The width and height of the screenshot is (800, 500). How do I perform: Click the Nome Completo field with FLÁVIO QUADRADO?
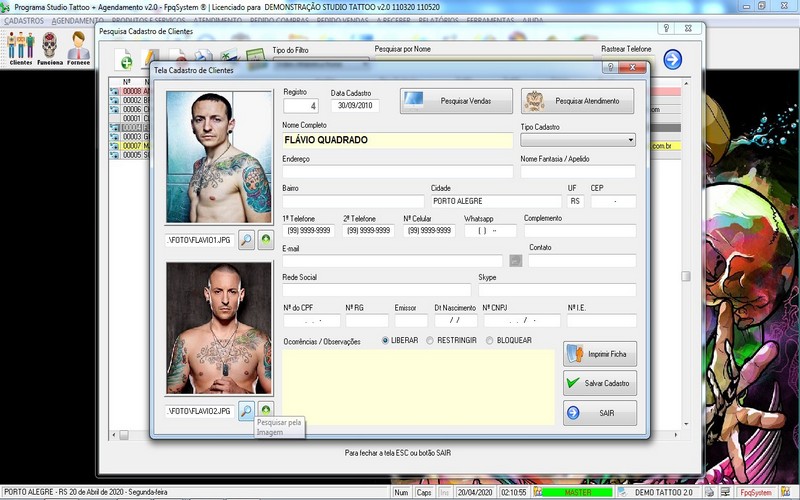(397, 140)
